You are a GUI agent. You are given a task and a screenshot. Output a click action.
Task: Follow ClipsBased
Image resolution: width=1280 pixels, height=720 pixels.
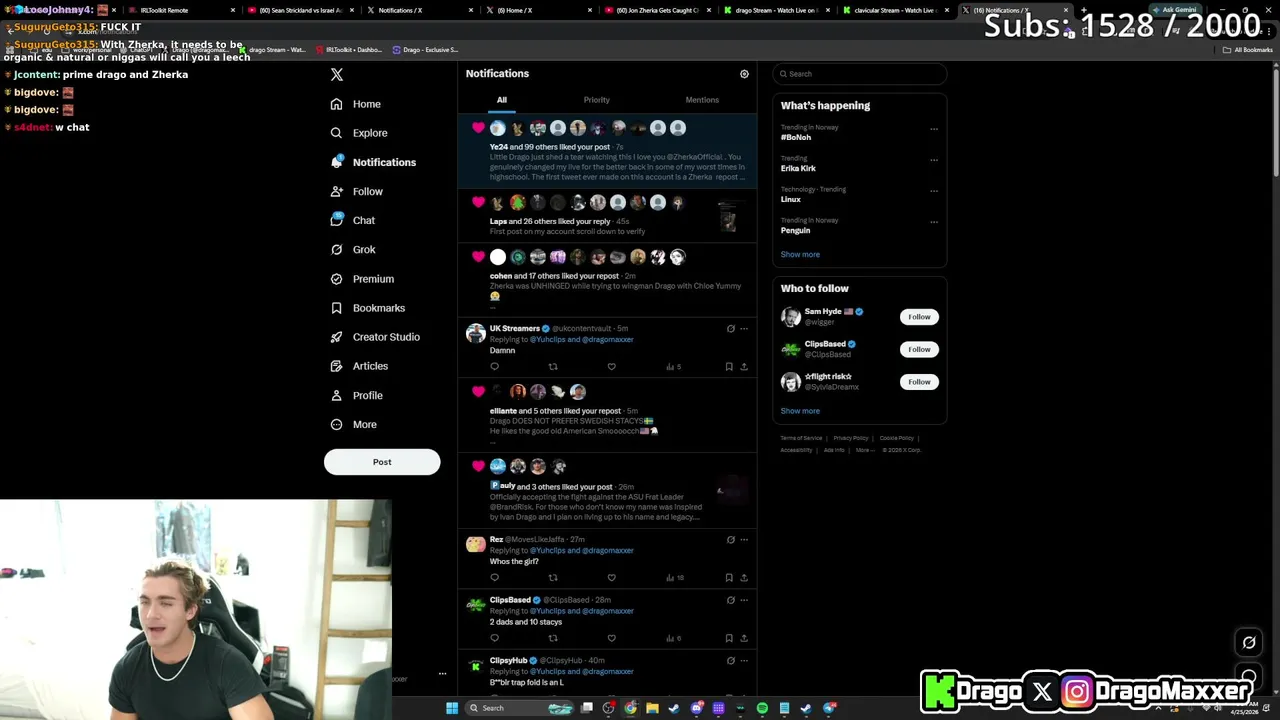[x=919, y=349]
